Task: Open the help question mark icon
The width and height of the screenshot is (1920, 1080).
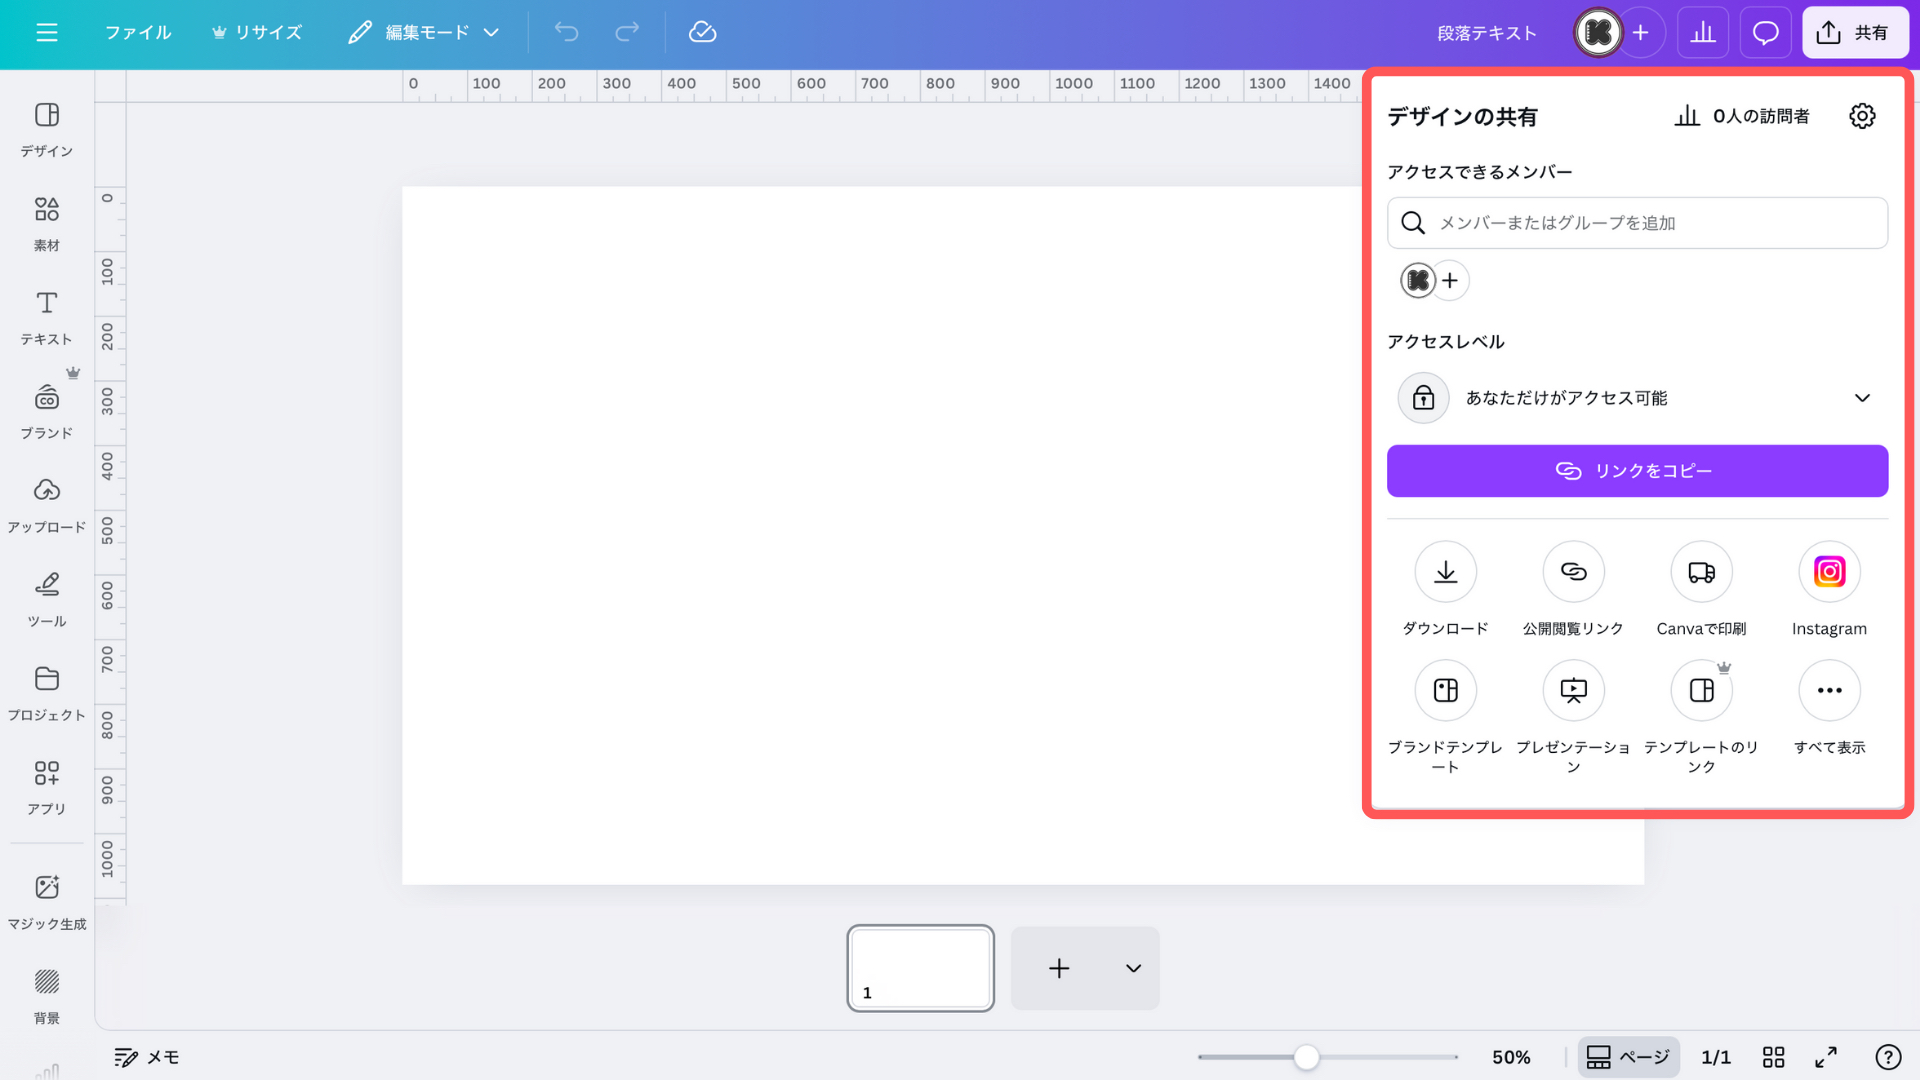Action: (x=1888, y=1057)
